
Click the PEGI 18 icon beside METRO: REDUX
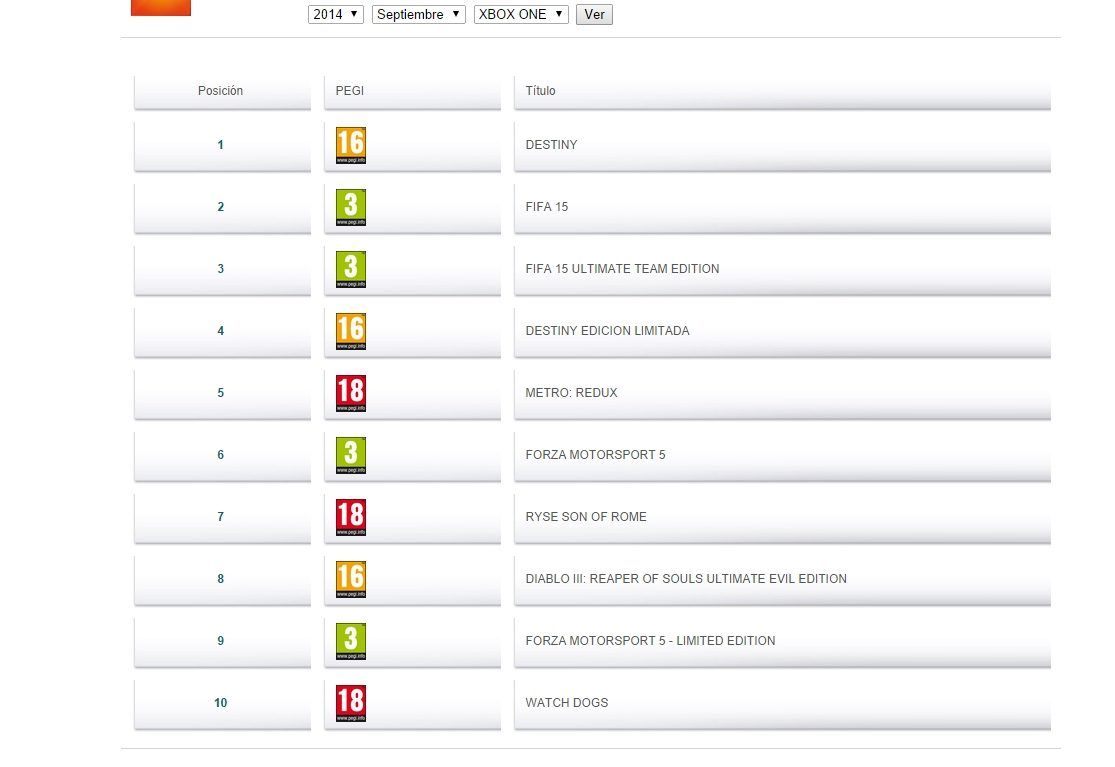(351, 394)
